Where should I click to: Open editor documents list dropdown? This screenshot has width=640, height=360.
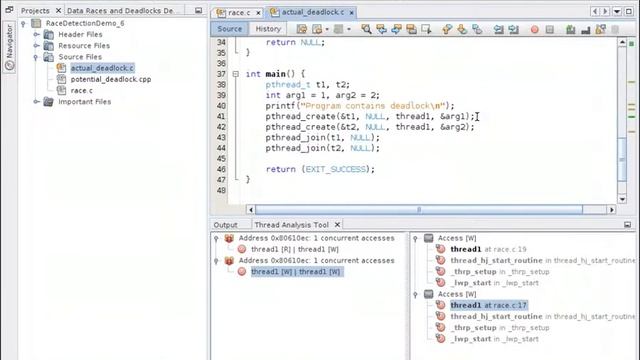click(617, 11)
